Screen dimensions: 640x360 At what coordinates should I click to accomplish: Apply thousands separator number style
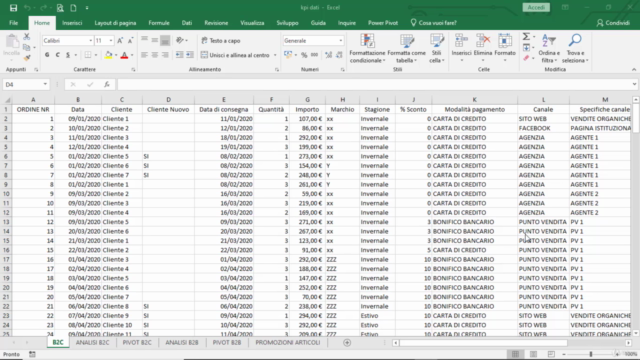[x=314, y=55]
